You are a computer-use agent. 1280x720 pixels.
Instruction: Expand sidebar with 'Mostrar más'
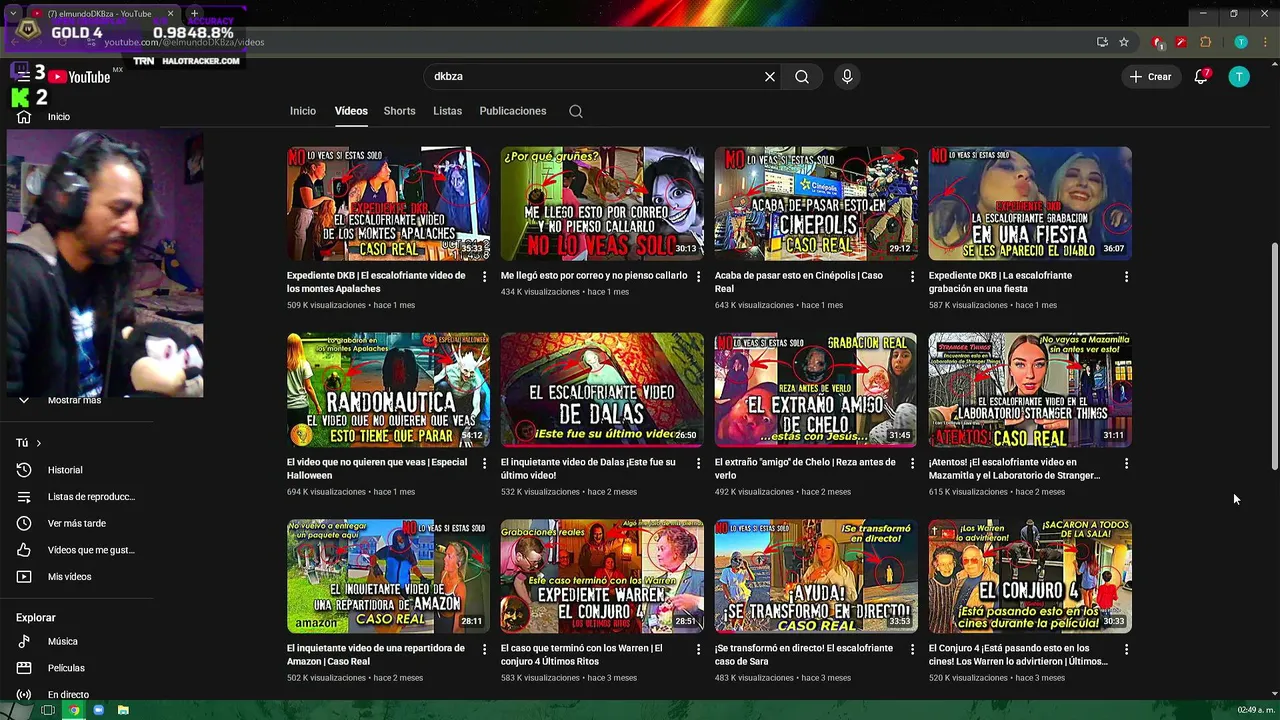click(x=74, y=400)
